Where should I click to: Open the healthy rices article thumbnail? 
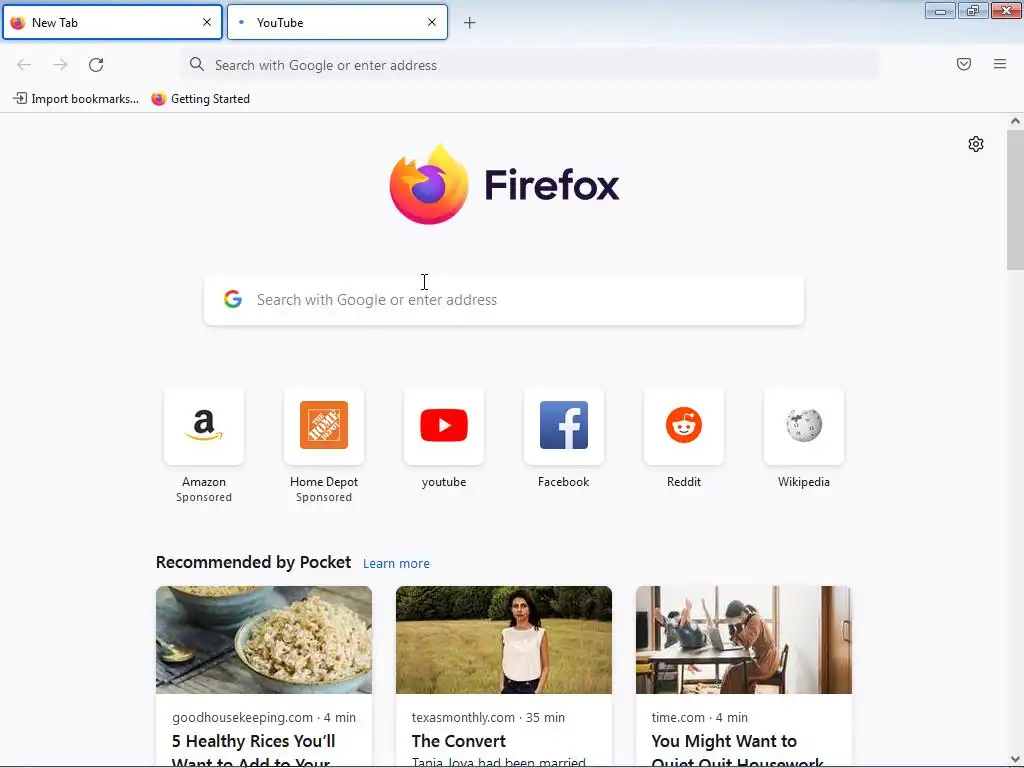click(264, 640)
